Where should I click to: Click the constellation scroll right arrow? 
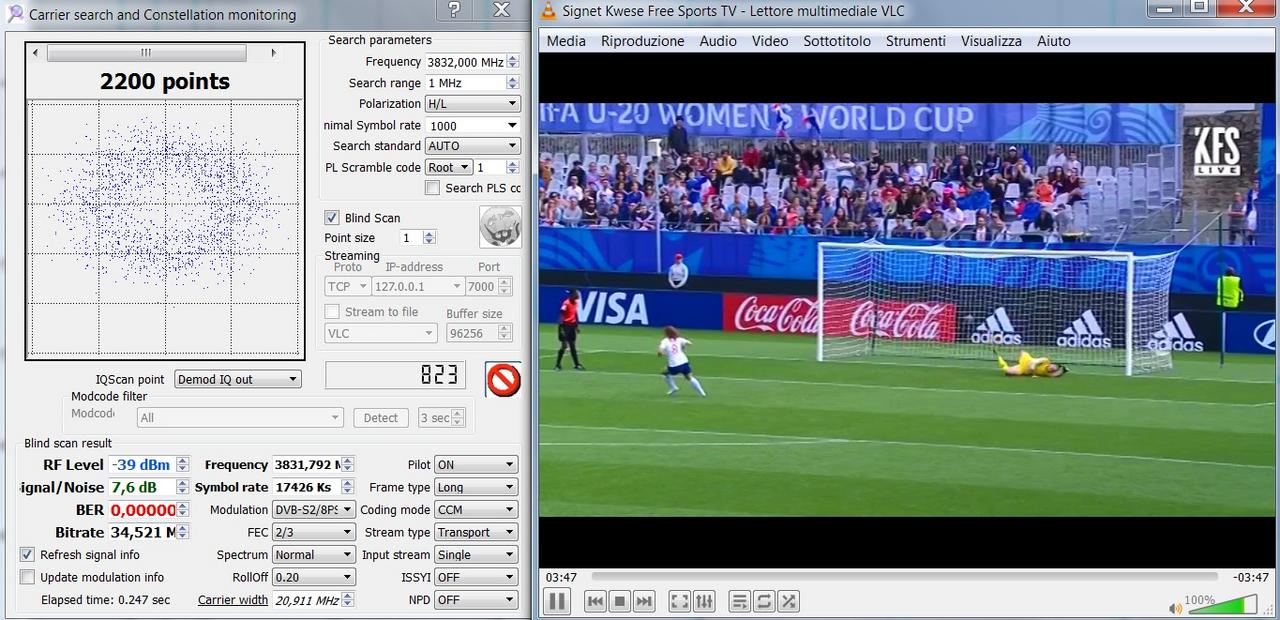coord(273,52)
